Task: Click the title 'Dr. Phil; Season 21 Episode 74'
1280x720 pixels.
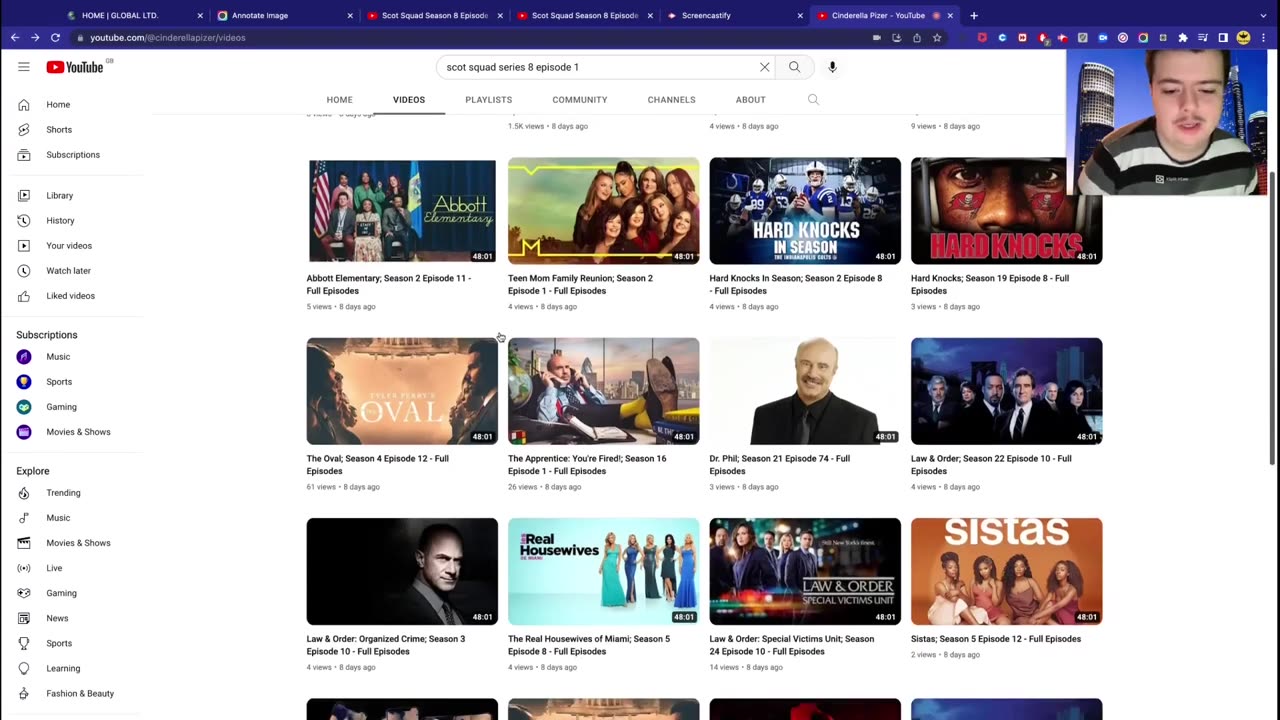Action: 780,465
